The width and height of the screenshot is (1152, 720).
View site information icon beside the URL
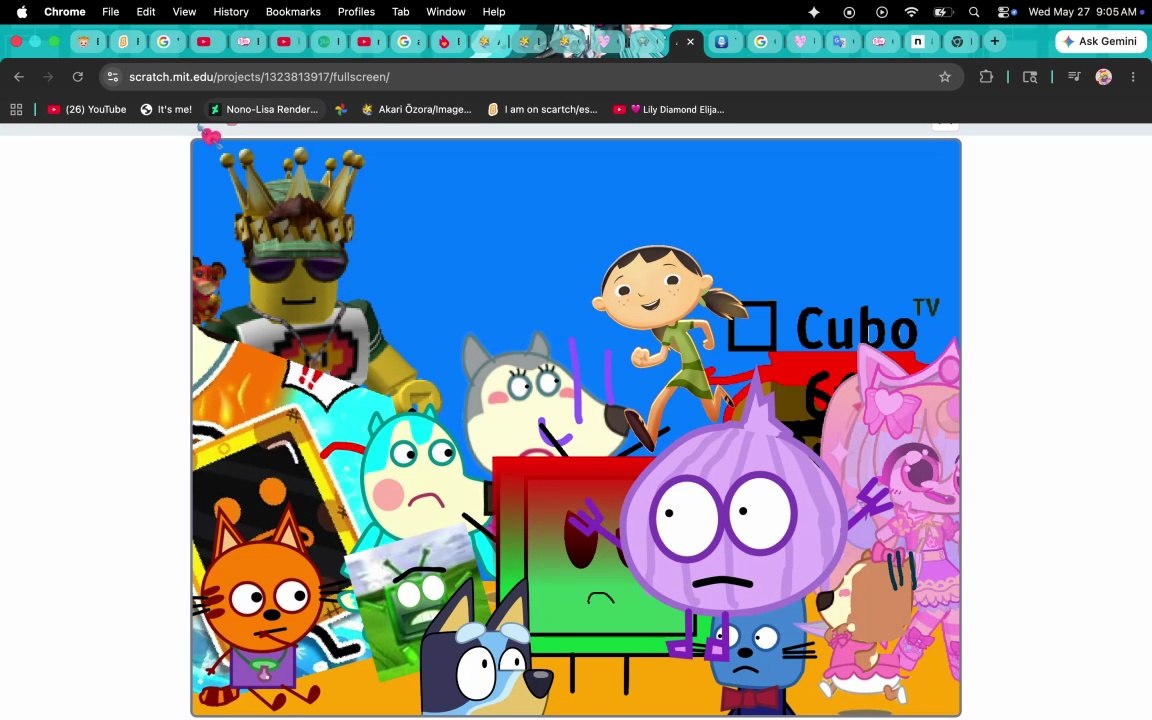point(112,77)
